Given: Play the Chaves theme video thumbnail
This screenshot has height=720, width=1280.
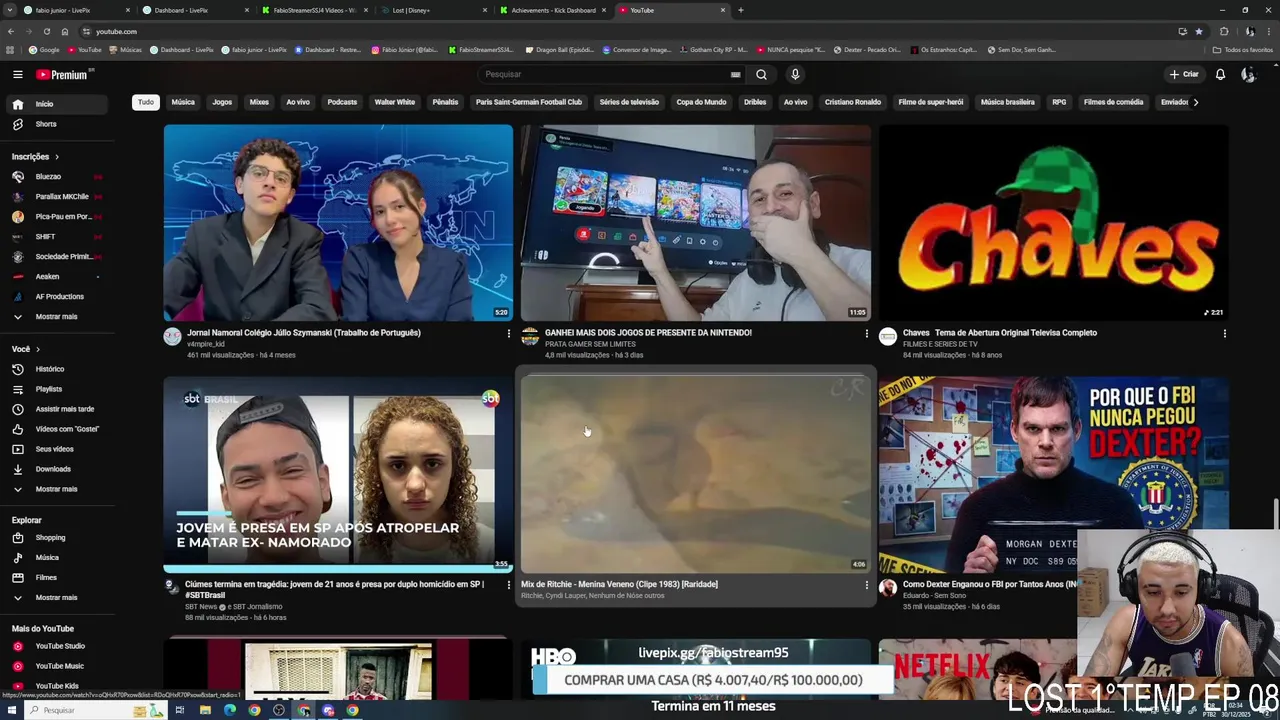Looking at the screenshot, I should (1054, 222).
